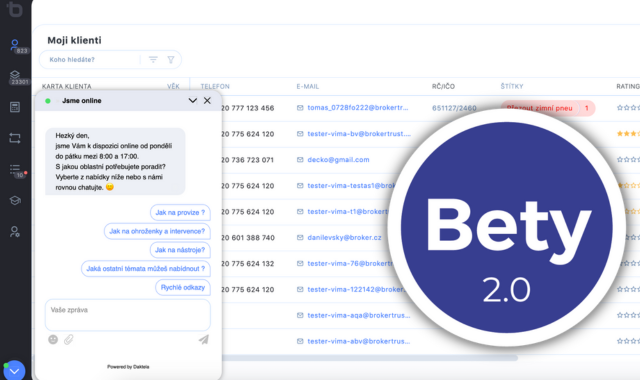
Task: Open email tester-vima-abv@brokertrus...
Action: pos(359,341)
